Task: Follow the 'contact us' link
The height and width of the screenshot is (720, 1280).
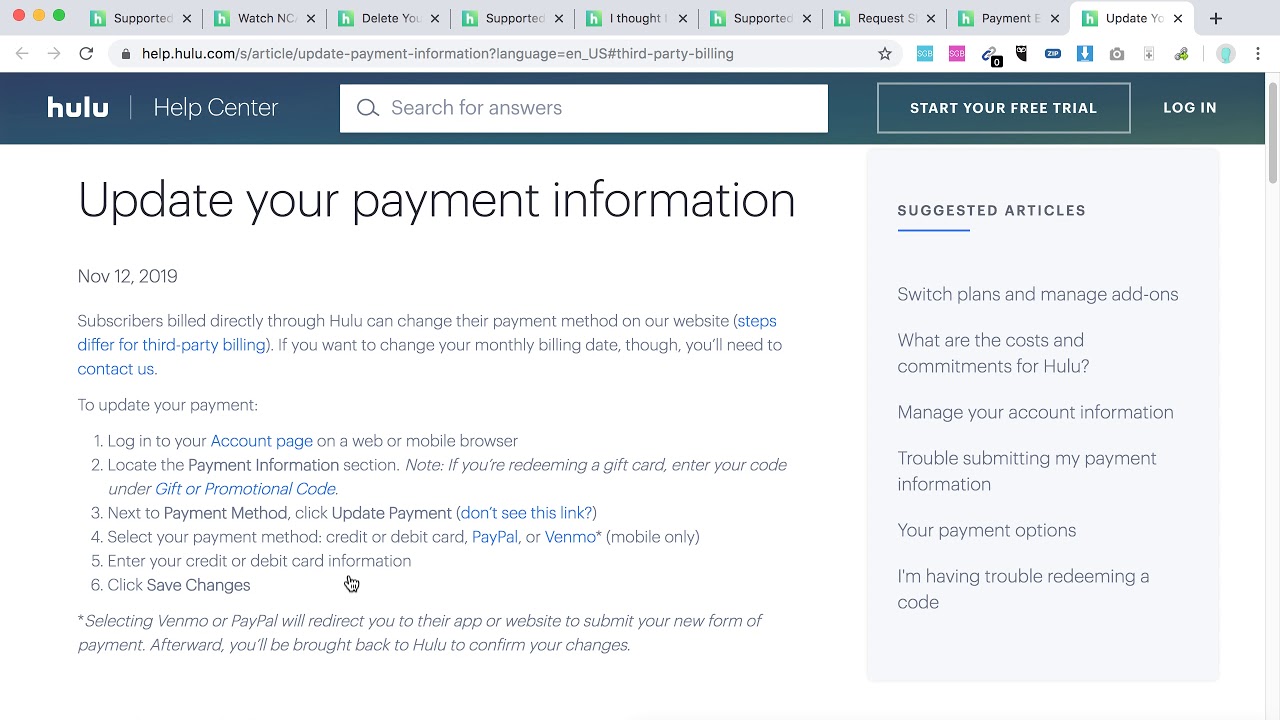Action: tap(115, 369)
